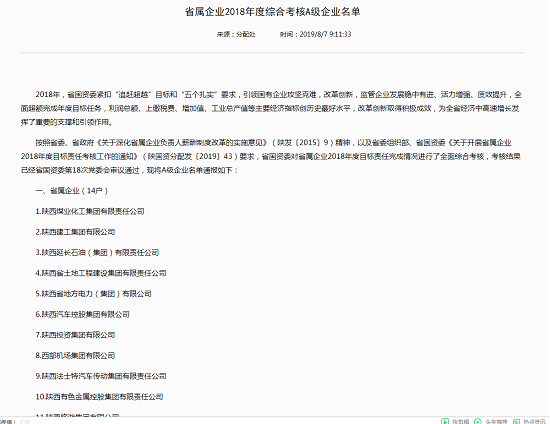
Task: Select 10.陕西有色金属控股集团有限责任公司
Action: (99, 397)
